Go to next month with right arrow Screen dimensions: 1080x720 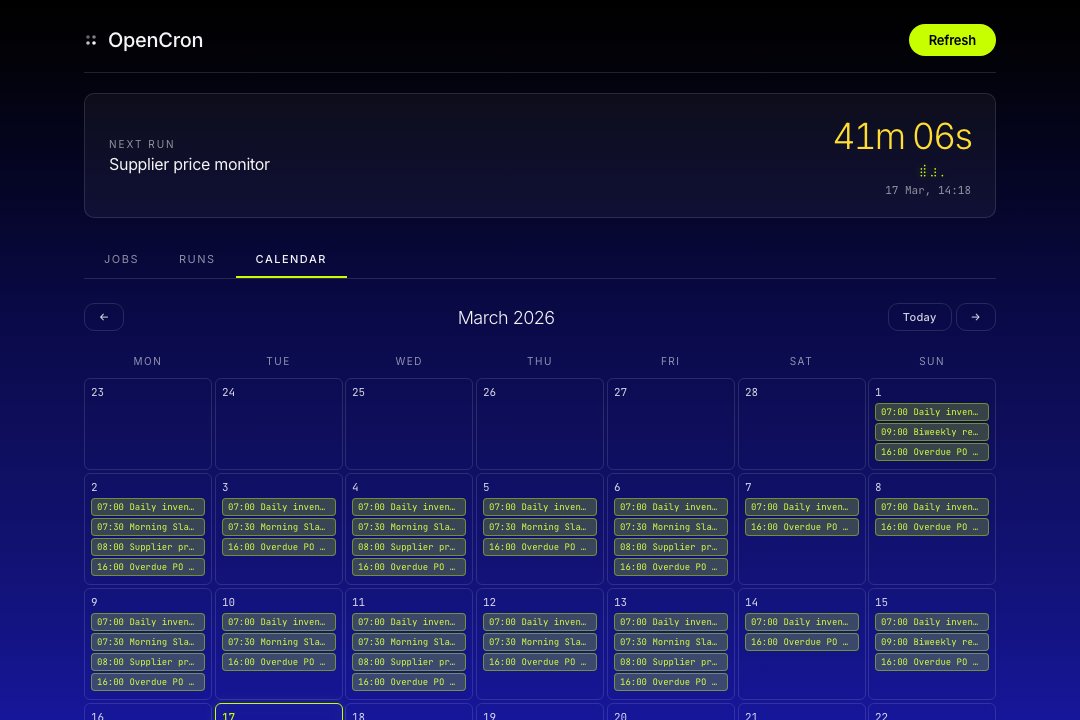point(975,317)
